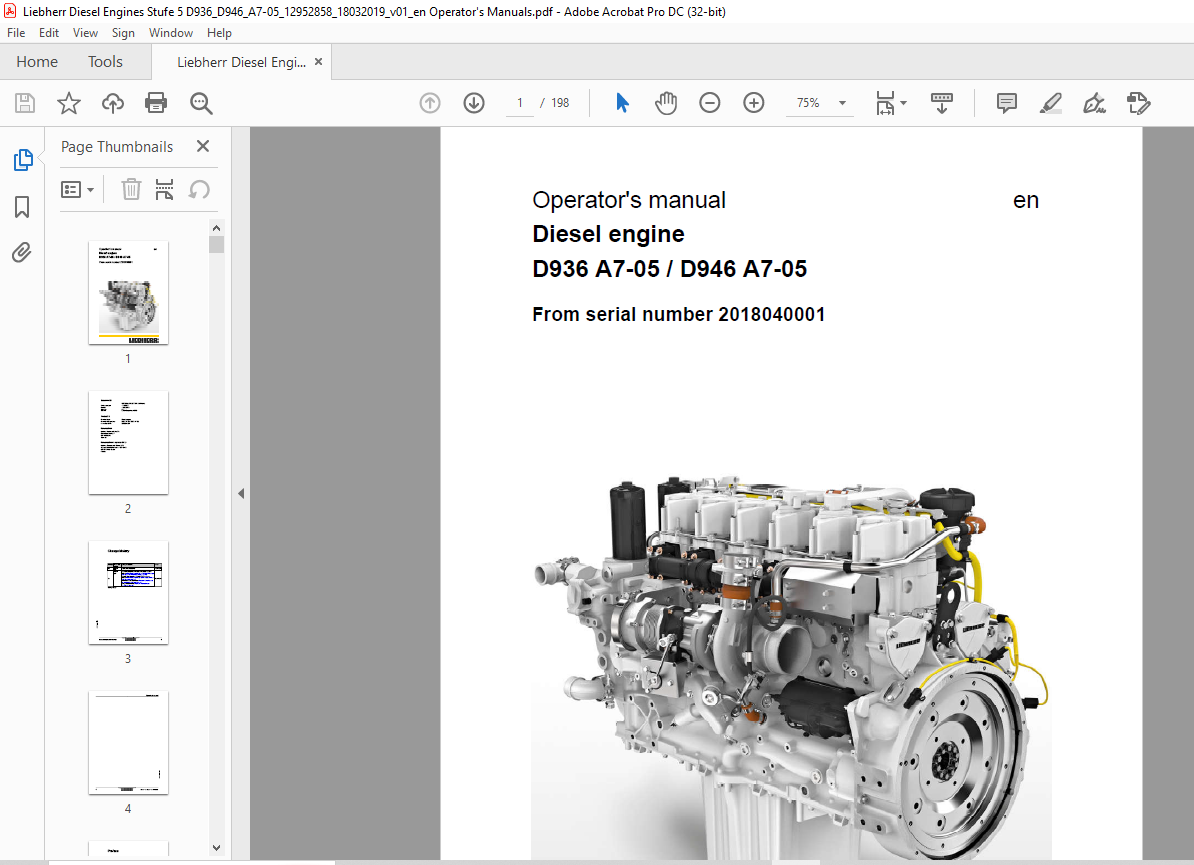Click the upload to cloud icon
This screenshot has height=865, width=1194.
[113, 103]
